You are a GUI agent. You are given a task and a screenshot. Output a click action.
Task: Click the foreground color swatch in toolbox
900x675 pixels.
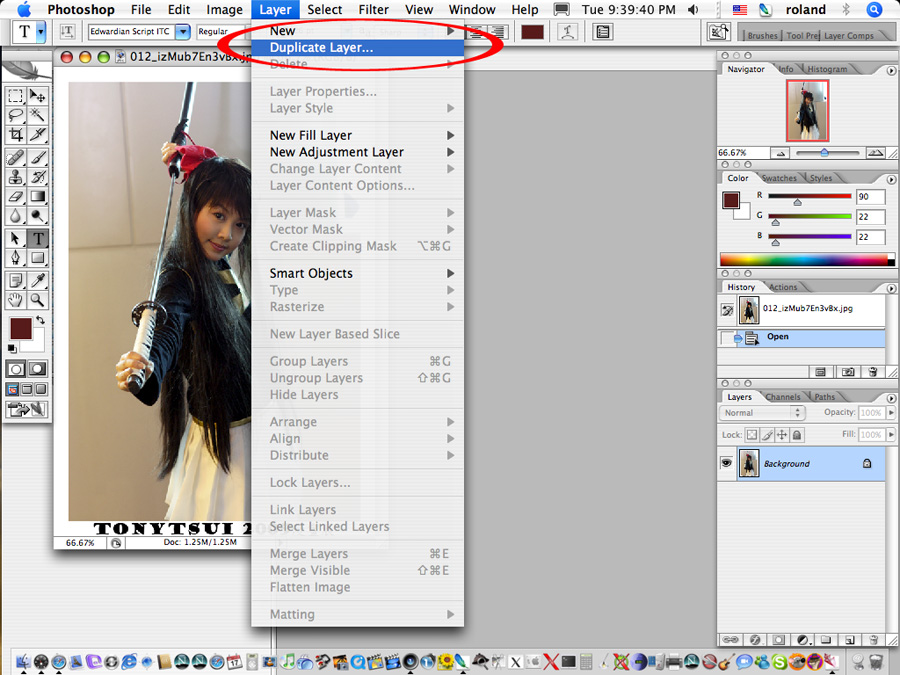coord(20,328)
